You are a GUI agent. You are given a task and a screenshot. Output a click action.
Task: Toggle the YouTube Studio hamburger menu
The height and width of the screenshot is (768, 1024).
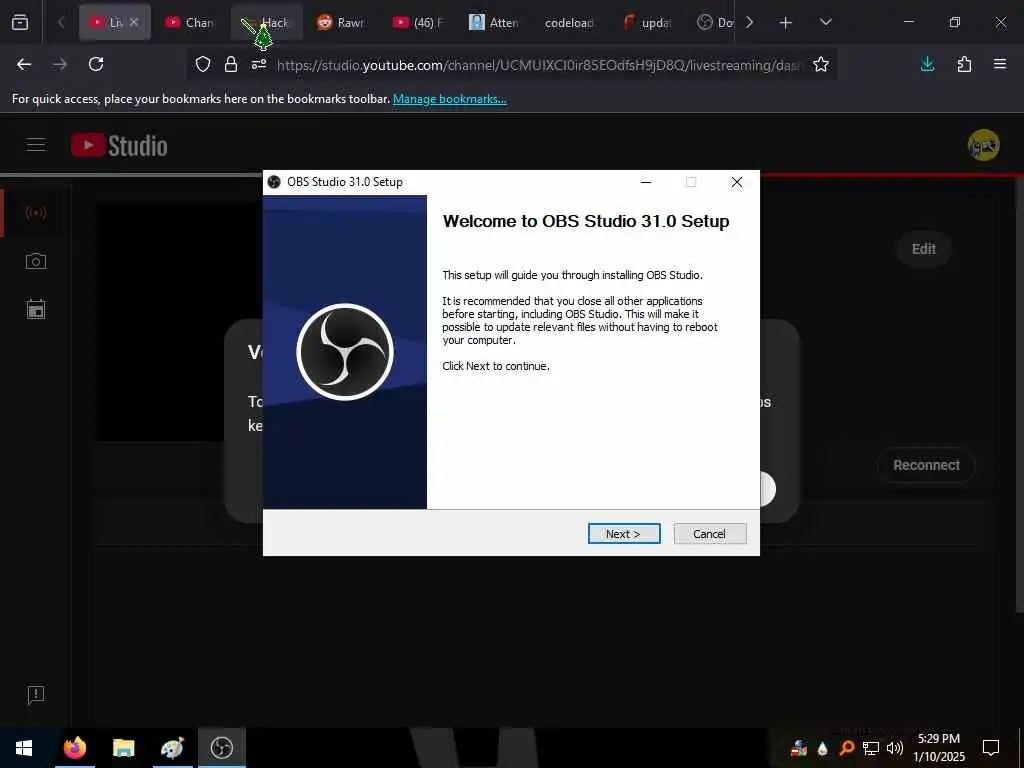36,145
